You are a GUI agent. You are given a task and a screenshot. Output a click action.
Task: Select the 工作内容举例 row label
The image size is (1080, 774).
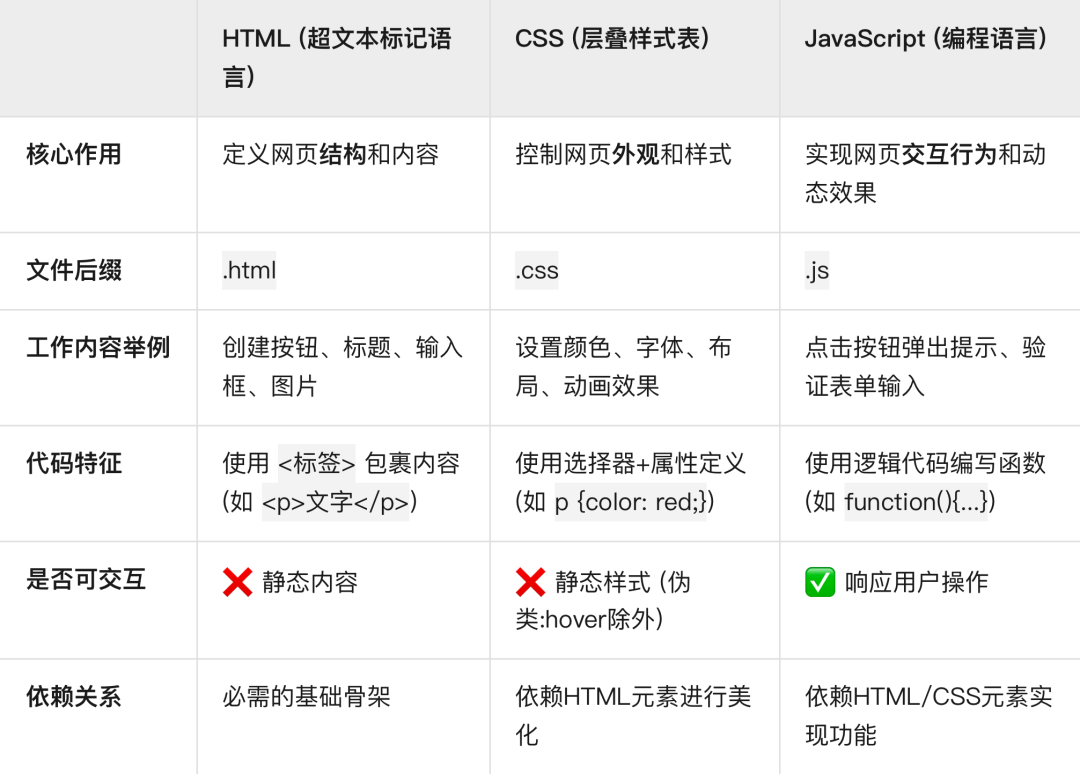[98, 347]
